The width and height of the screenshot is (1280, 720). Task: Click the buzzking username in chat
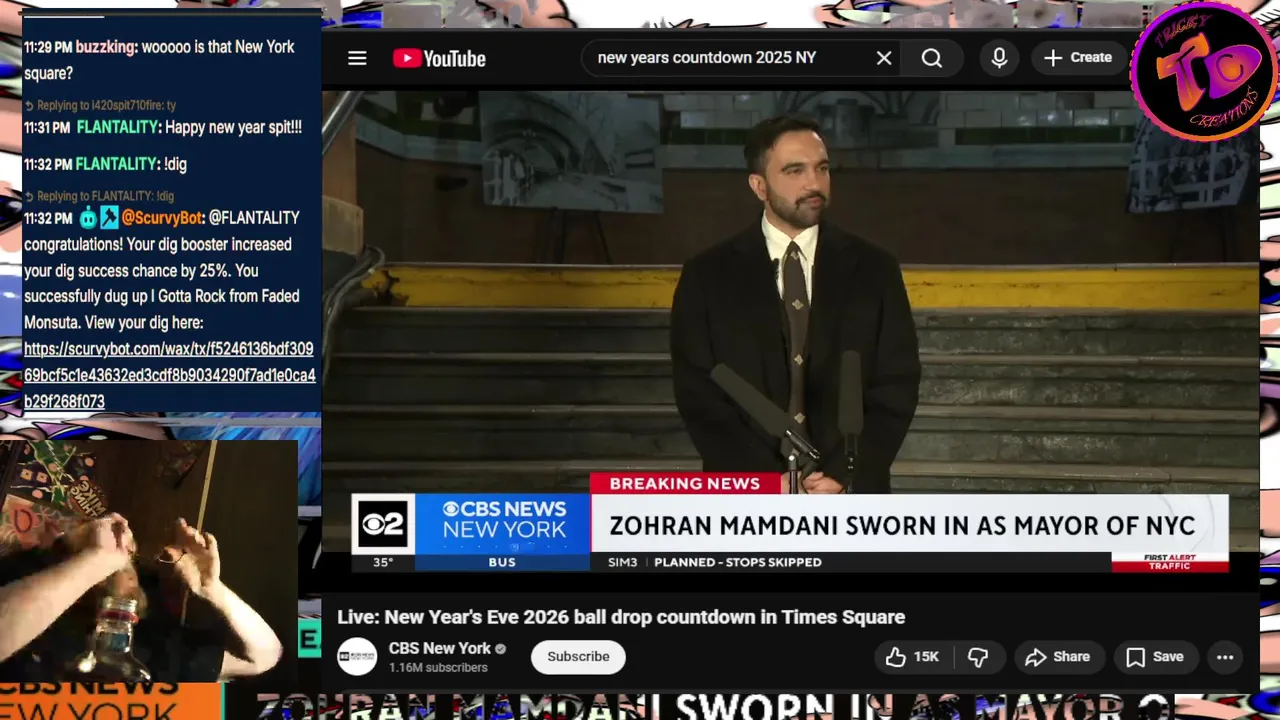[x=106, y=47]
